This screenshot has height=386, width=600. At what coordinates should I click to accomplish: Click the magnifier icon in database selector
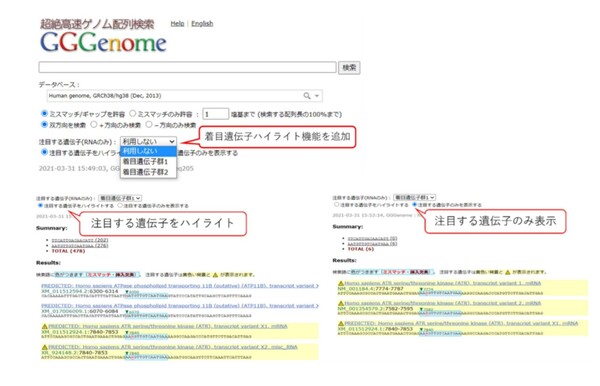307,96
